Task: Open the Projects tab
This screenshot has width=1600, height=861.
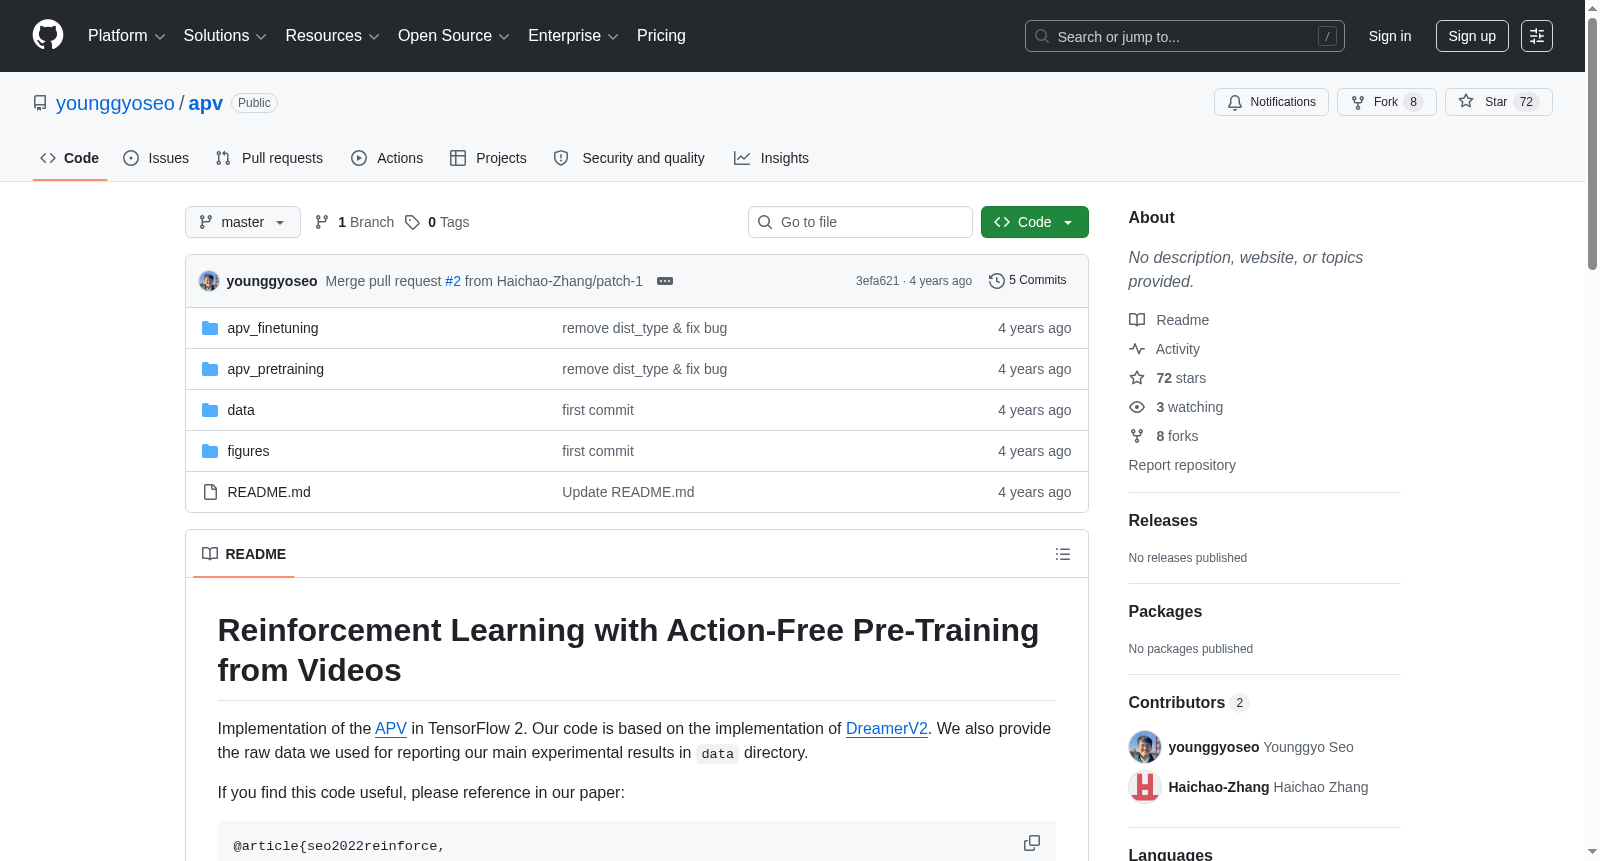Action: pyautogui.click(x=488, y=158)
